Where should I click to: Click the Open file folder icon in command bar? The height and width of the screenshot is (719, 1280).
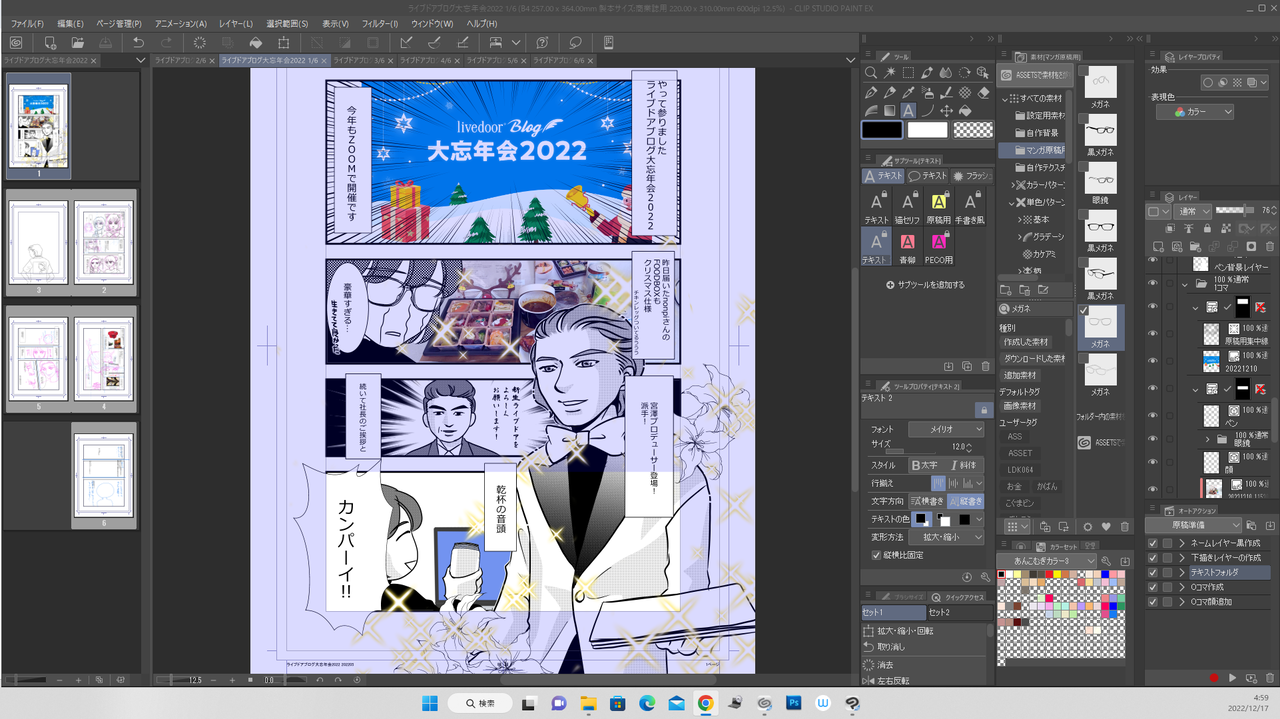(77, 43)
